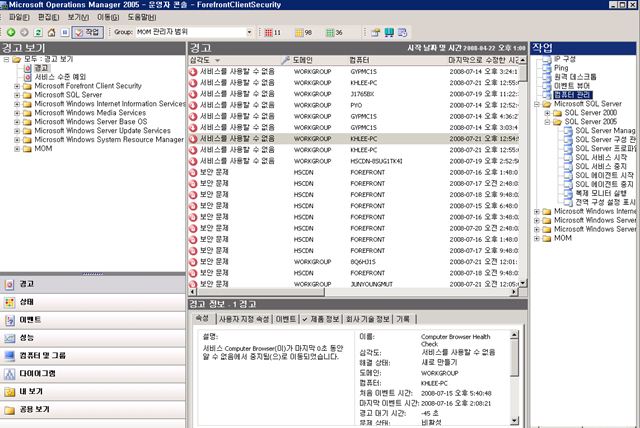Expand Microsoft Windows Media Services node
Screen dimensions: 640x428
pyautogui.click(x=17, y=113)
